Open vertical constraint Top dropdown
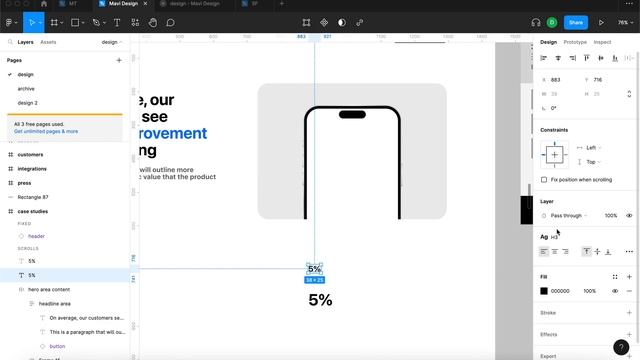This screenshot has width=640, height=360. coord(593,162)
